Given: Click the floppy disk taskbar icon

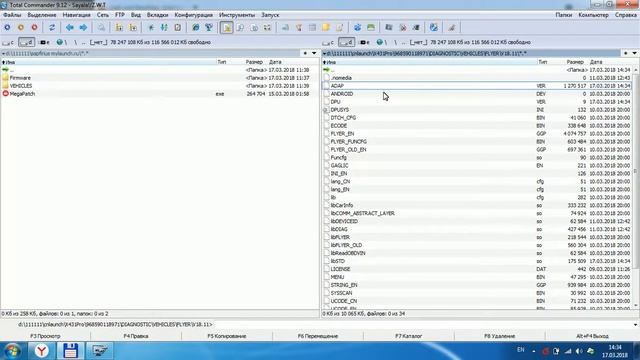Looking at the screenshot, I should pos(70,351).
